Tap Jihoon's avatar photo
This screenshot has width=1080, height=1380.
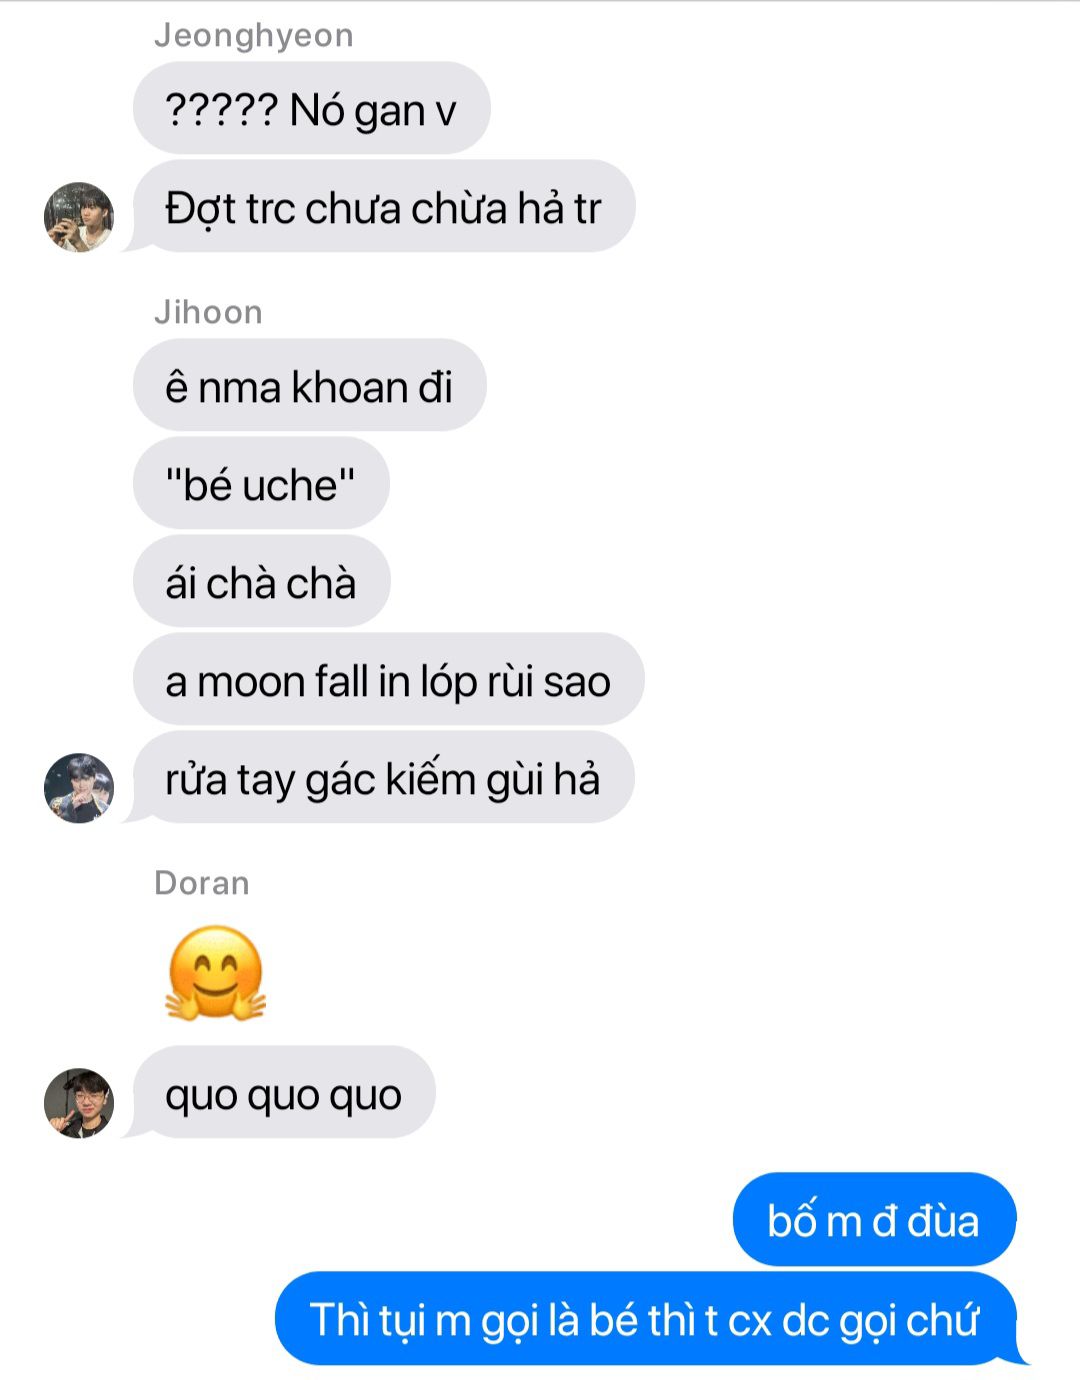click(79, 788)
